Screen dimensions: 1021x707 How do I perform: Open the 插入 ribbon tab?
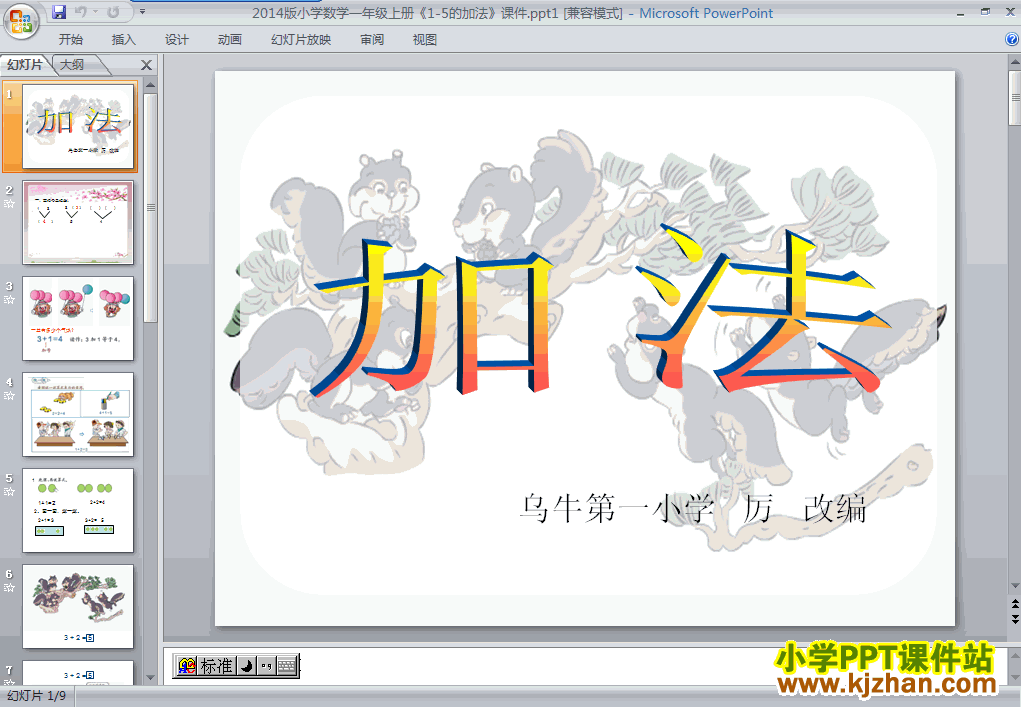(124, 40)
